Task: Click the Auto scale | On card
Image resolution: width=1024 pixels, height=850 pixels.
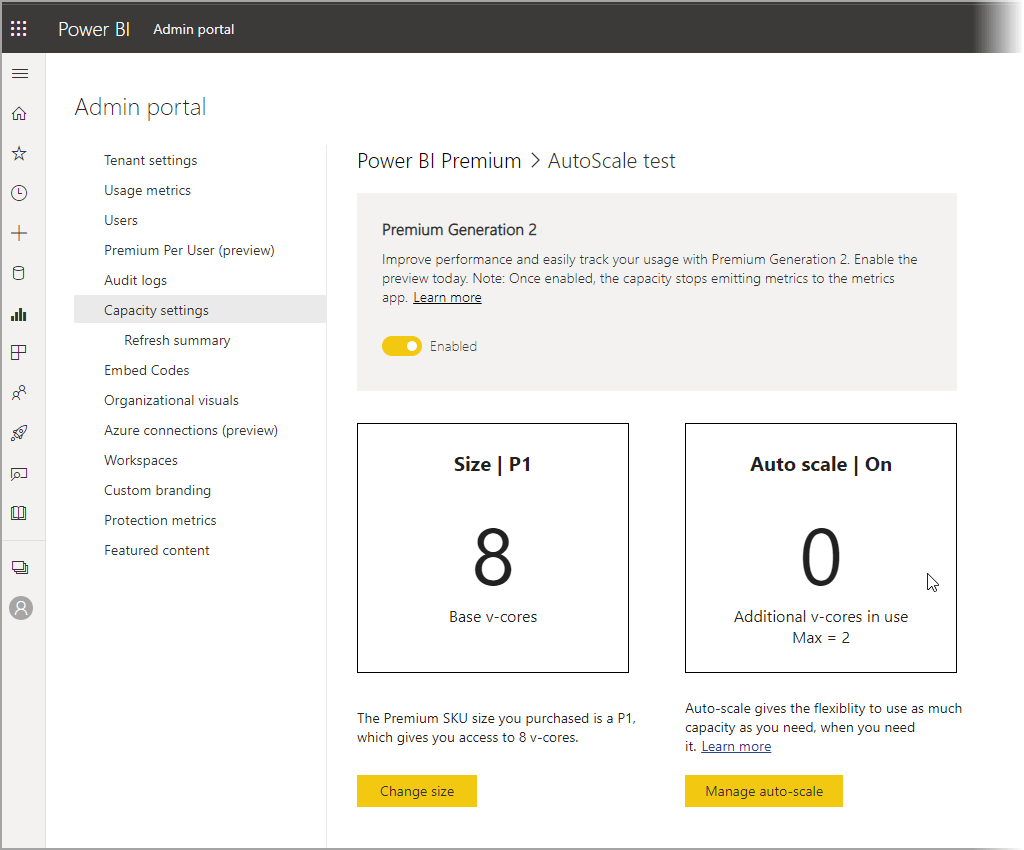Action: coord(821,548)
